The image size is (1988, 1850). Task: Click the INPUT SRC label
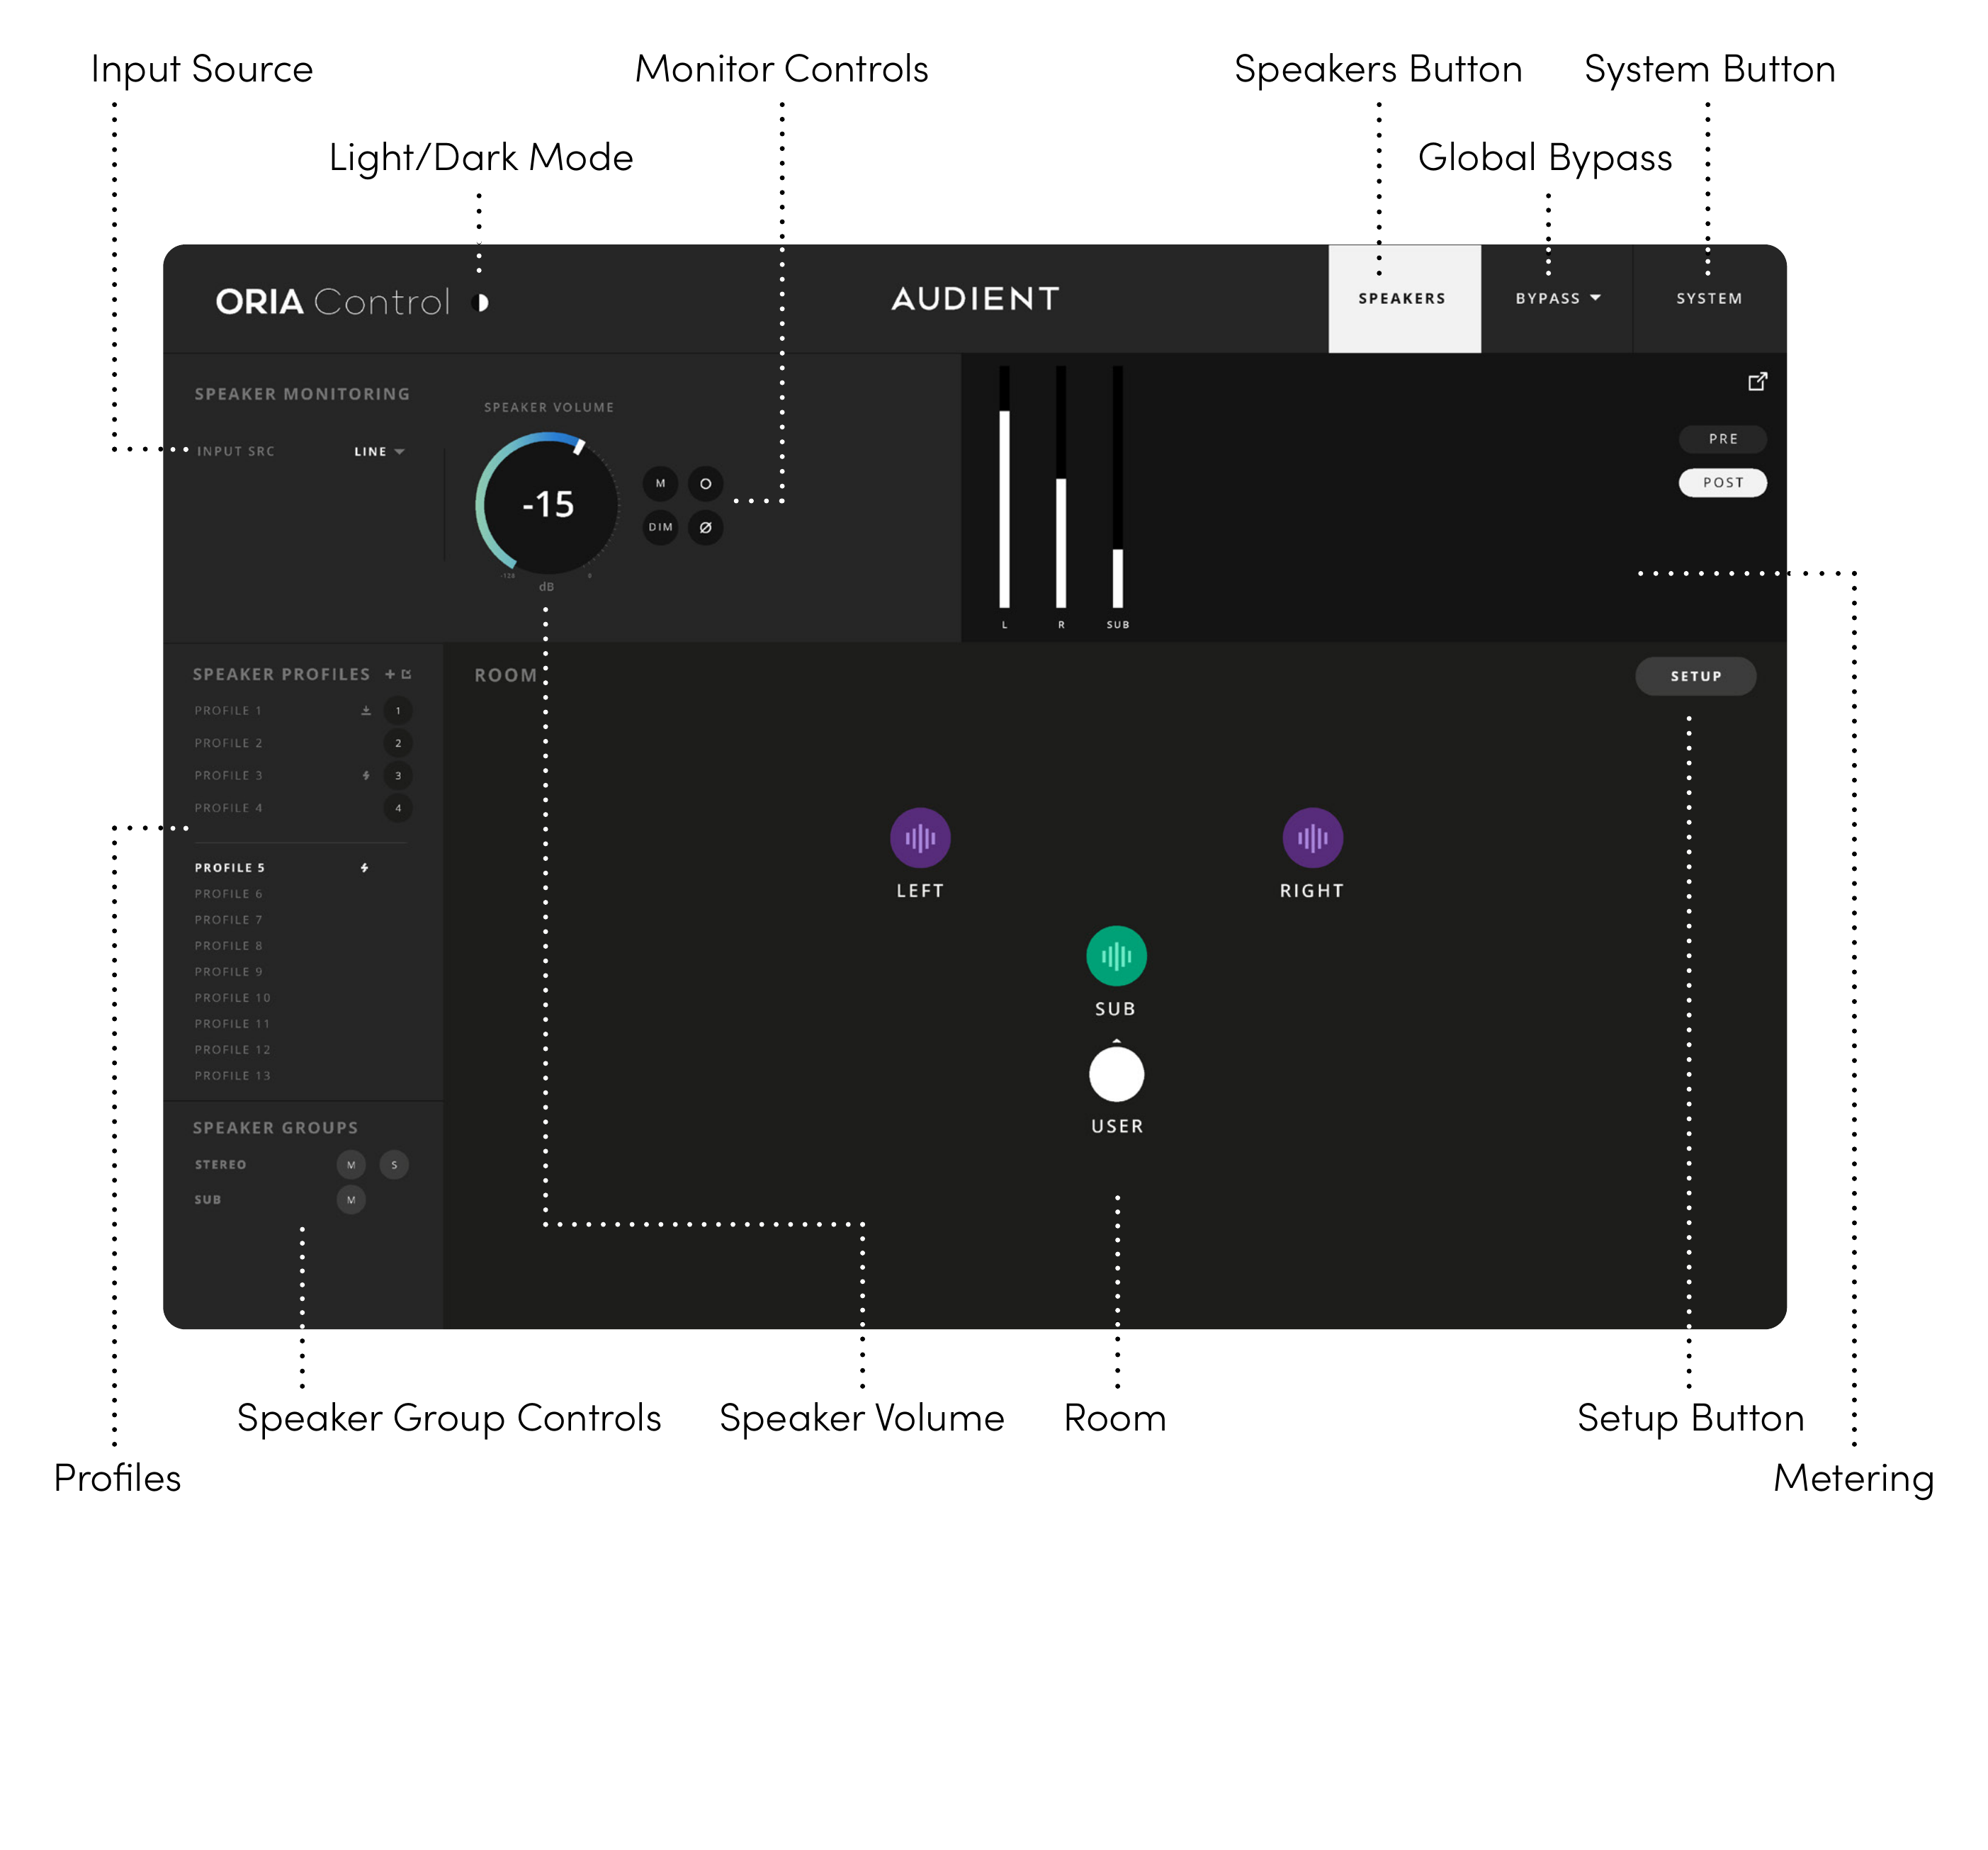(x=235, y=451)
